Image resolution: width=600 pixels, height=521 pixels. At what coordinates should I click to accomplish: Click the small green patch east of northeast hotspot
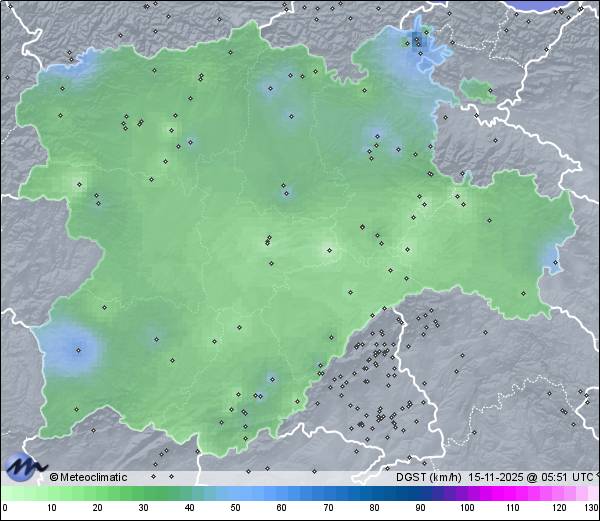(478, 91)
